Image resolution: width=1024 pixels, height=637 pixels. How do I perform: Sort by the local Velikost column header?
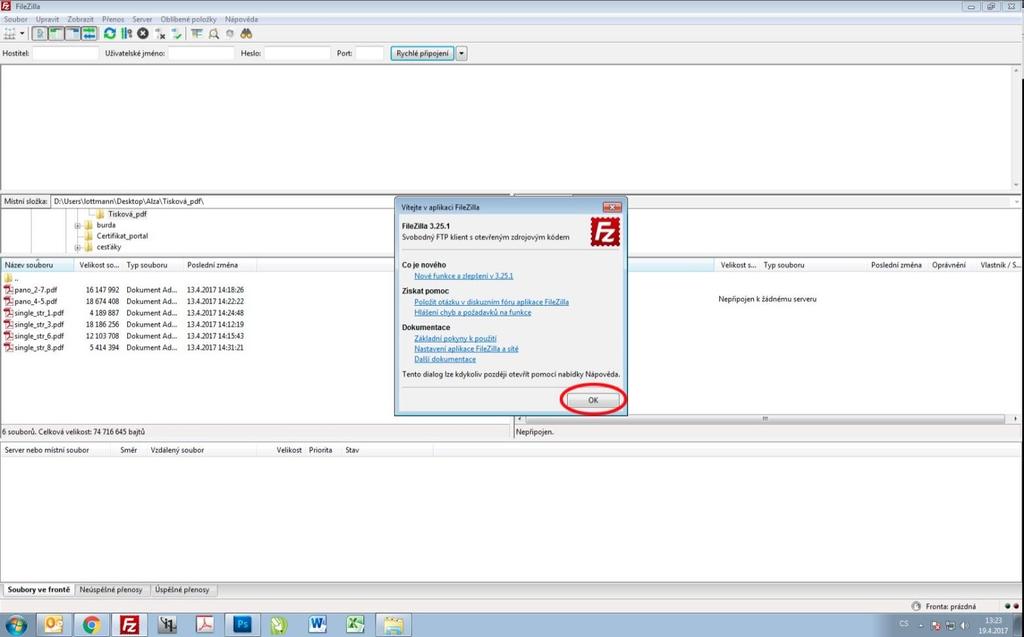tap(99, 265)
